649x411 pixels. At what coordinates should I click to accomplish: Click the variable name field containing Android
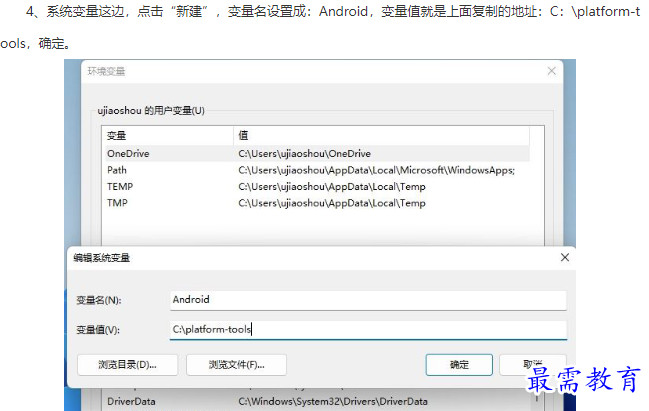[x=368, y=300]
